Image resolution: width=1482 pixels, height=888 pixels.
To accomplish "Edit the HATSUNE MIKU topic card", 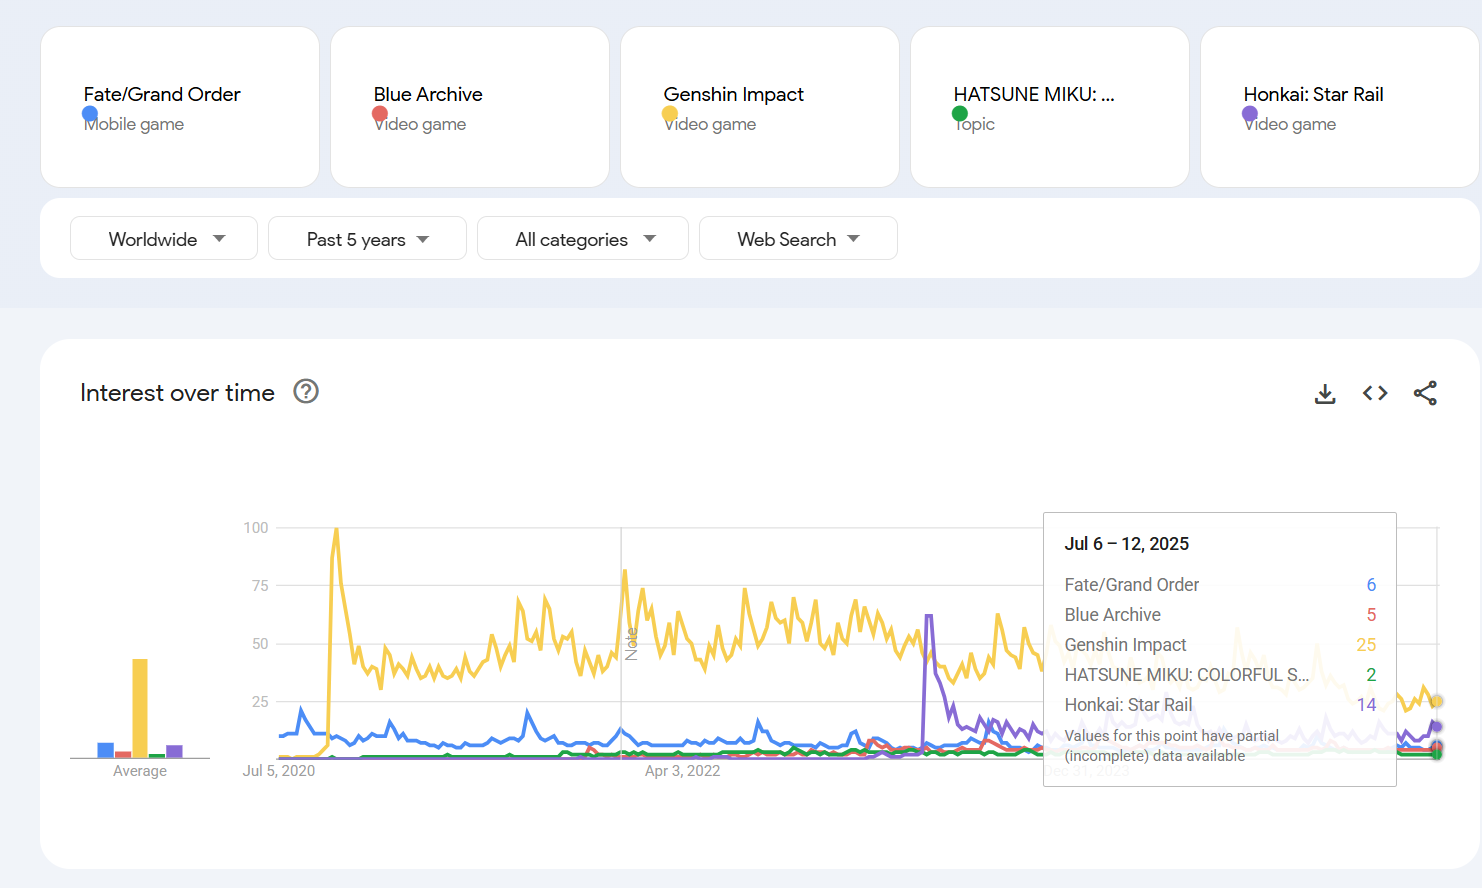I will [1050, 107].
